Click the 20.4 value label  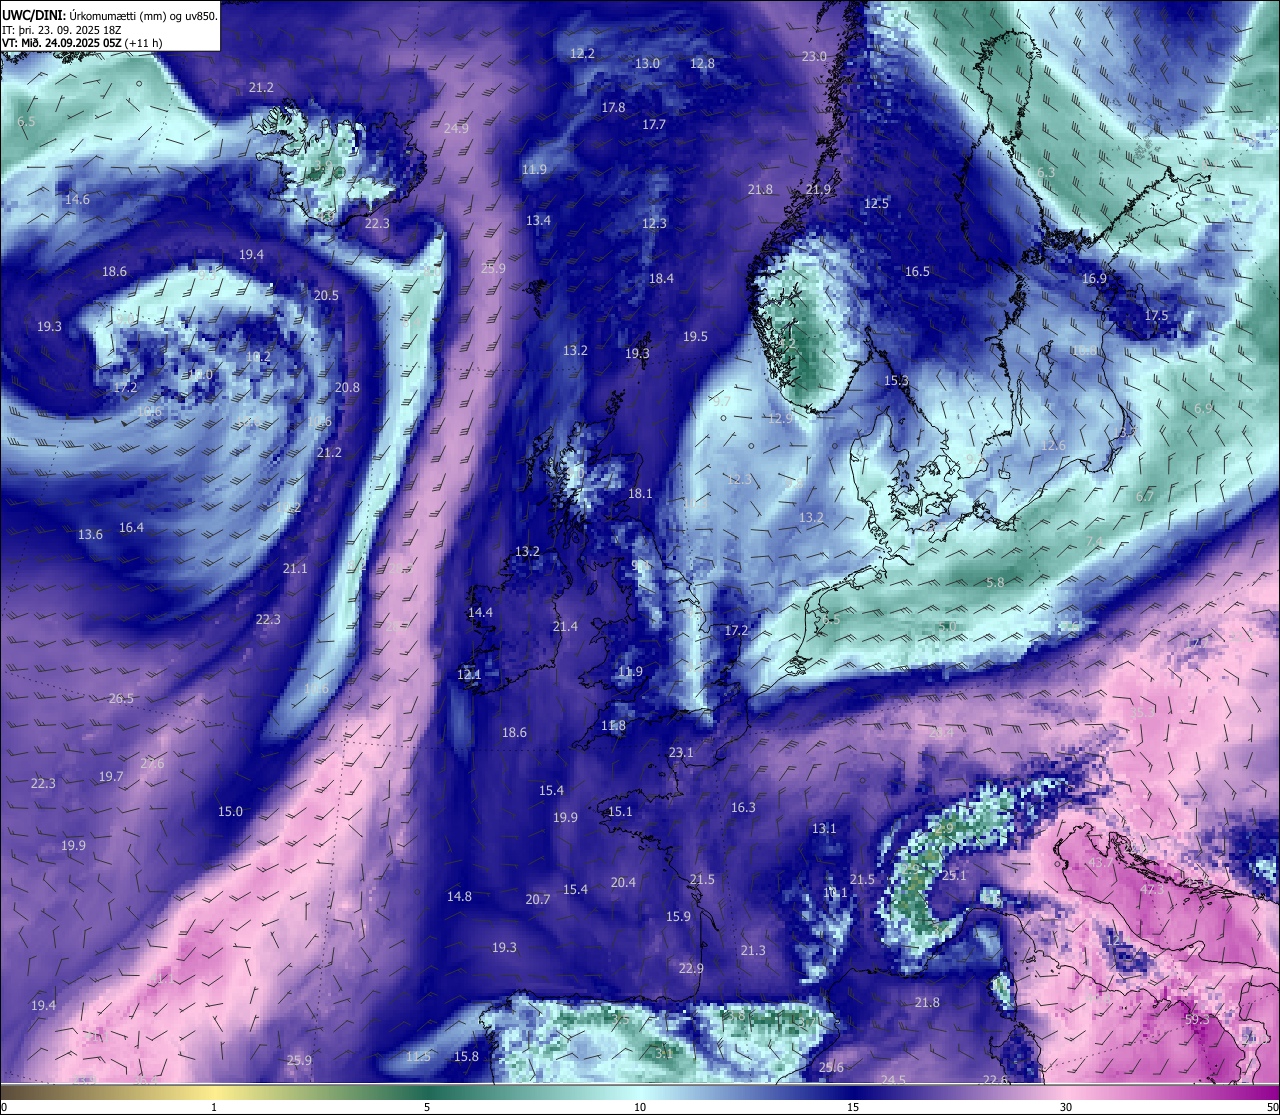coord(623,882)
